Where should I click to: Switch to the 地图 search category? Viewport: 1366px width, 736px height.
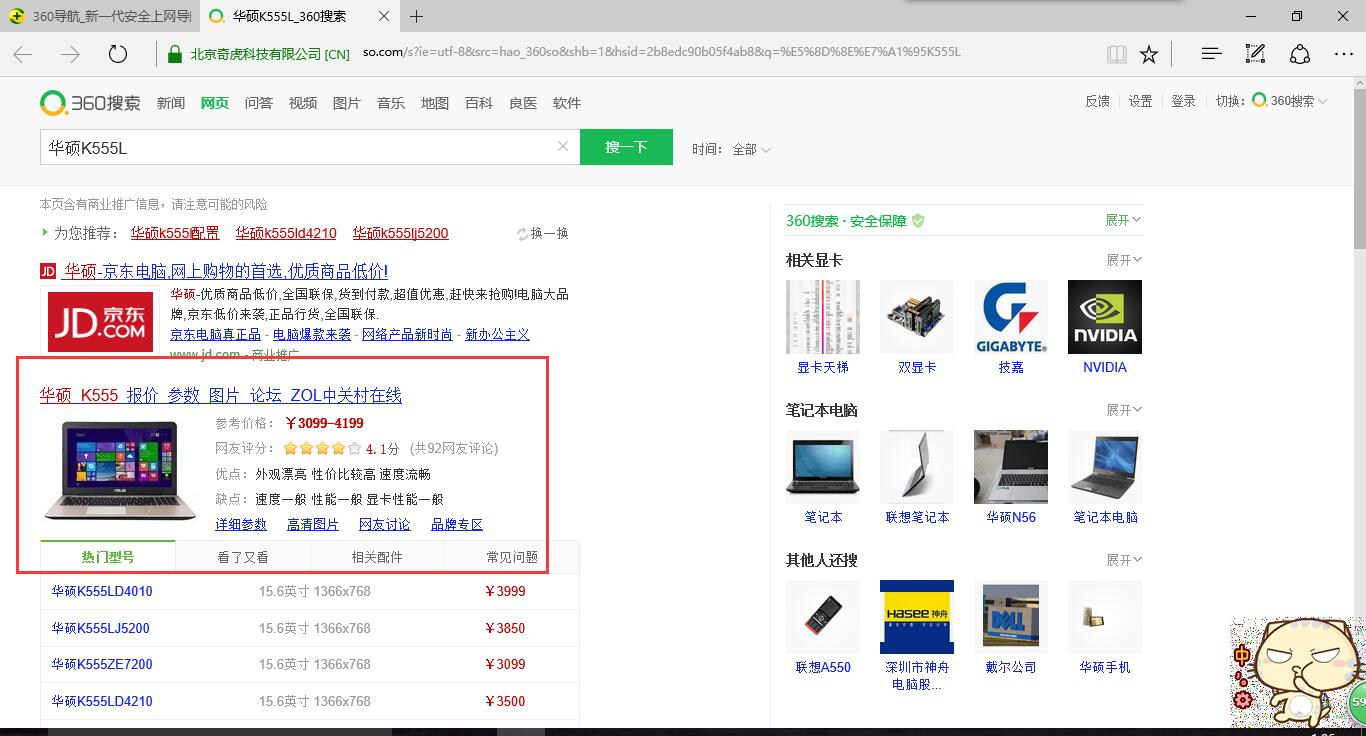point(435,103)
